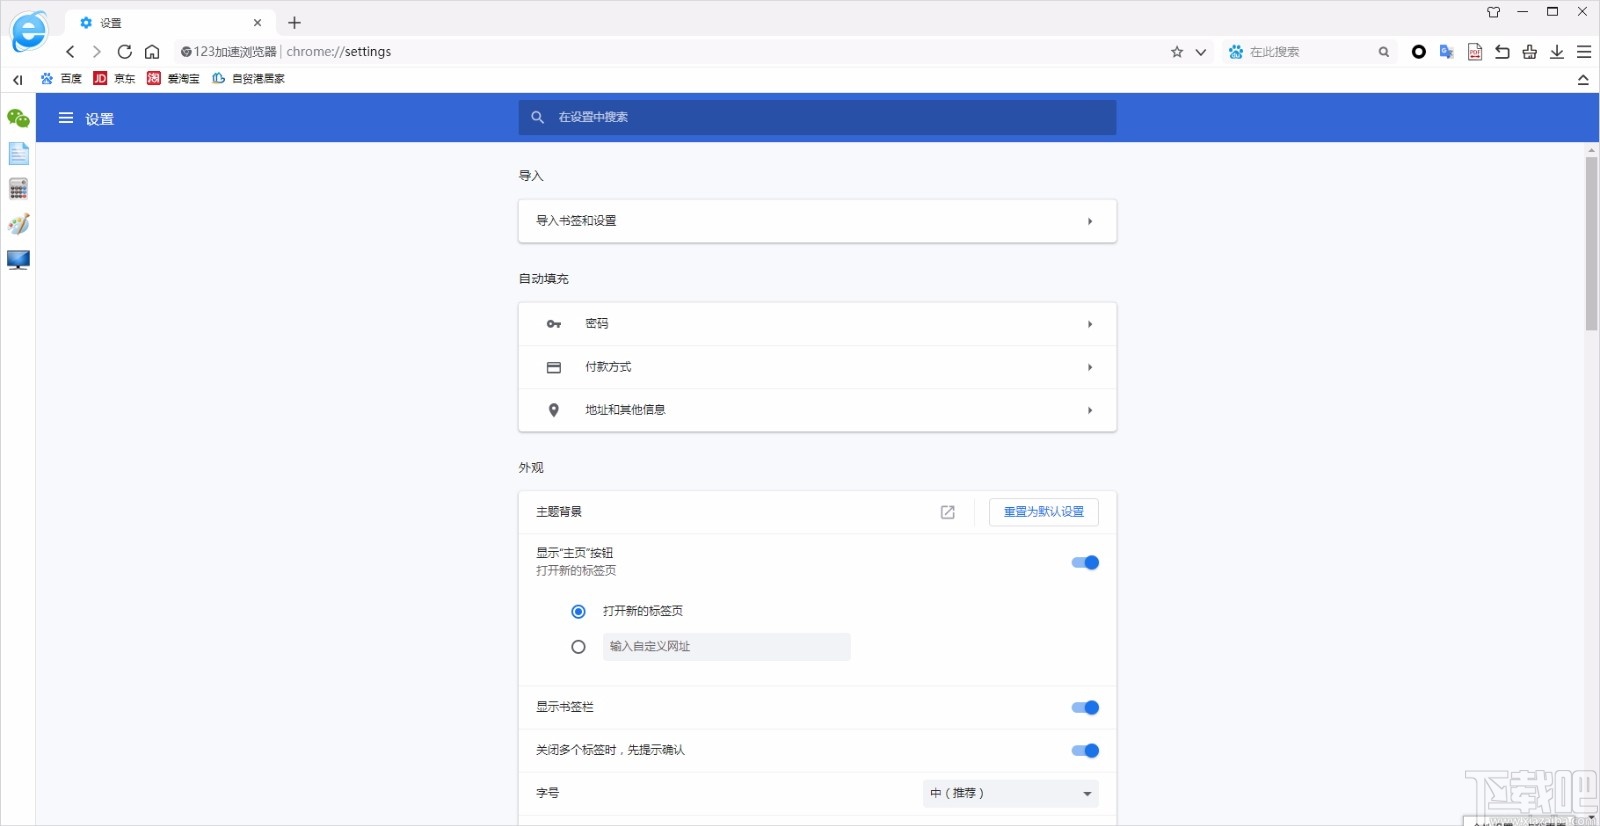The image size is (1600, 826).
Task: Open the 百度 bookmark
Action: (61, 78)
